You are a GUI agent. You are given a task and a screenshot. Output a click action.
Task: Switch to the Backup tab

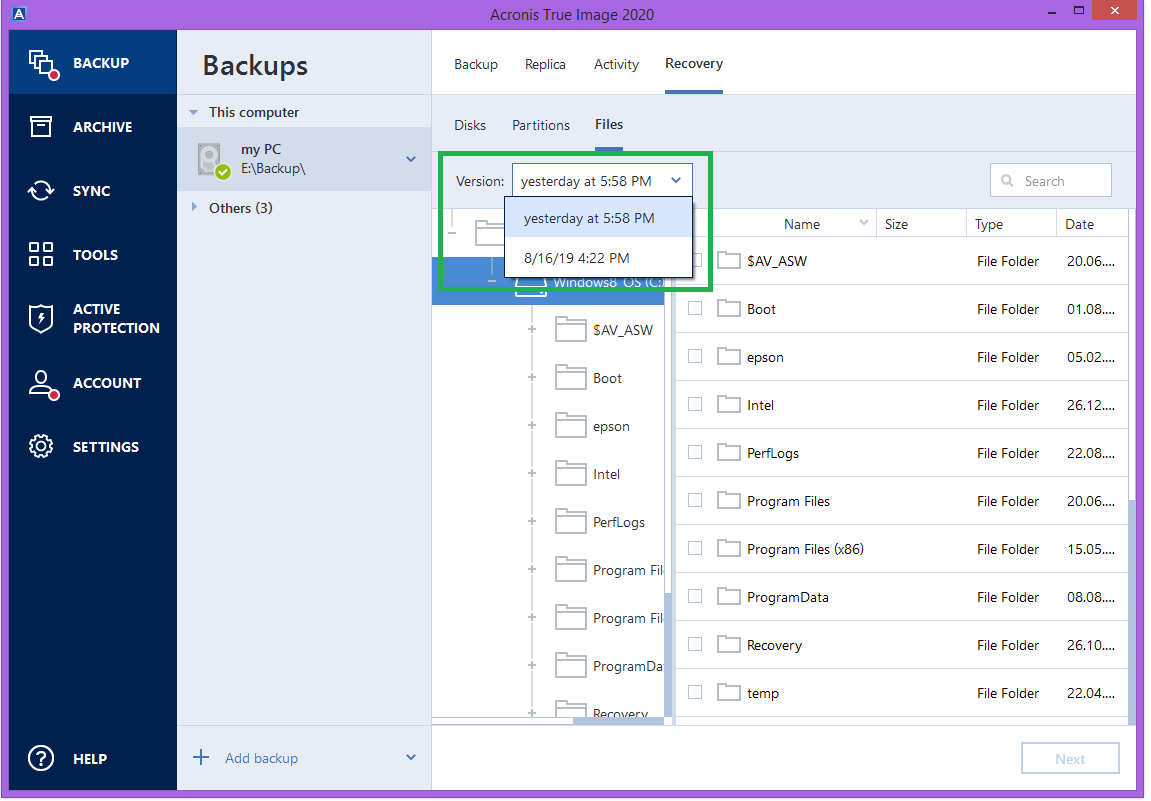pos(476,65)
